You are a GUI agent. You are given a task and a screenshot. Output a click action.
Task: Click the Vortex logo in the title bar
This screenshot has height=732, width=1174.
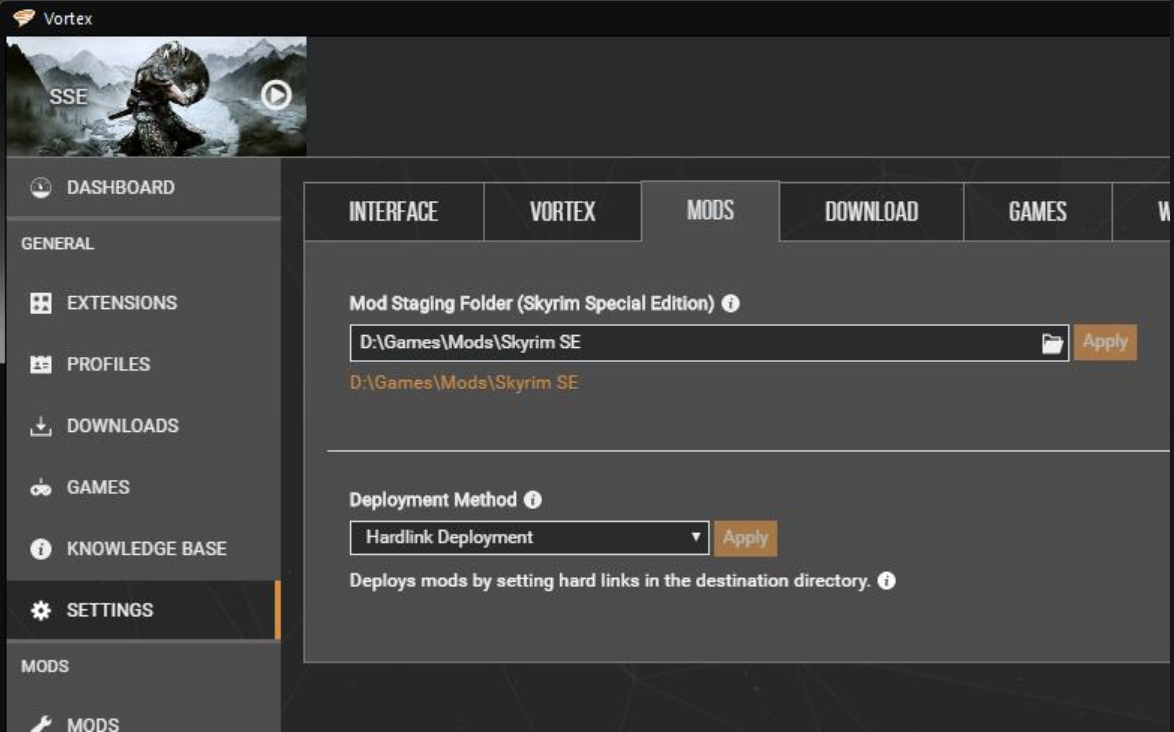[x=24, y=17]
